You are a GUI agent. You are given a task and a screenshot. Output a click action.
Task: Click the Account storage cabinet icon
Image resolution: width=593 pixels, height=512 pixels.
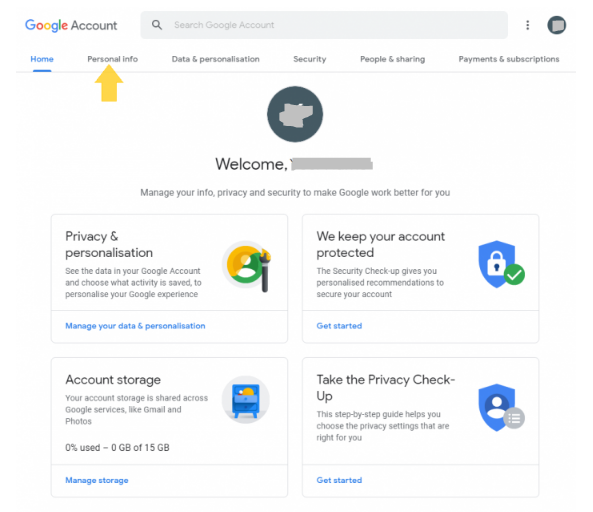(246, 400)
